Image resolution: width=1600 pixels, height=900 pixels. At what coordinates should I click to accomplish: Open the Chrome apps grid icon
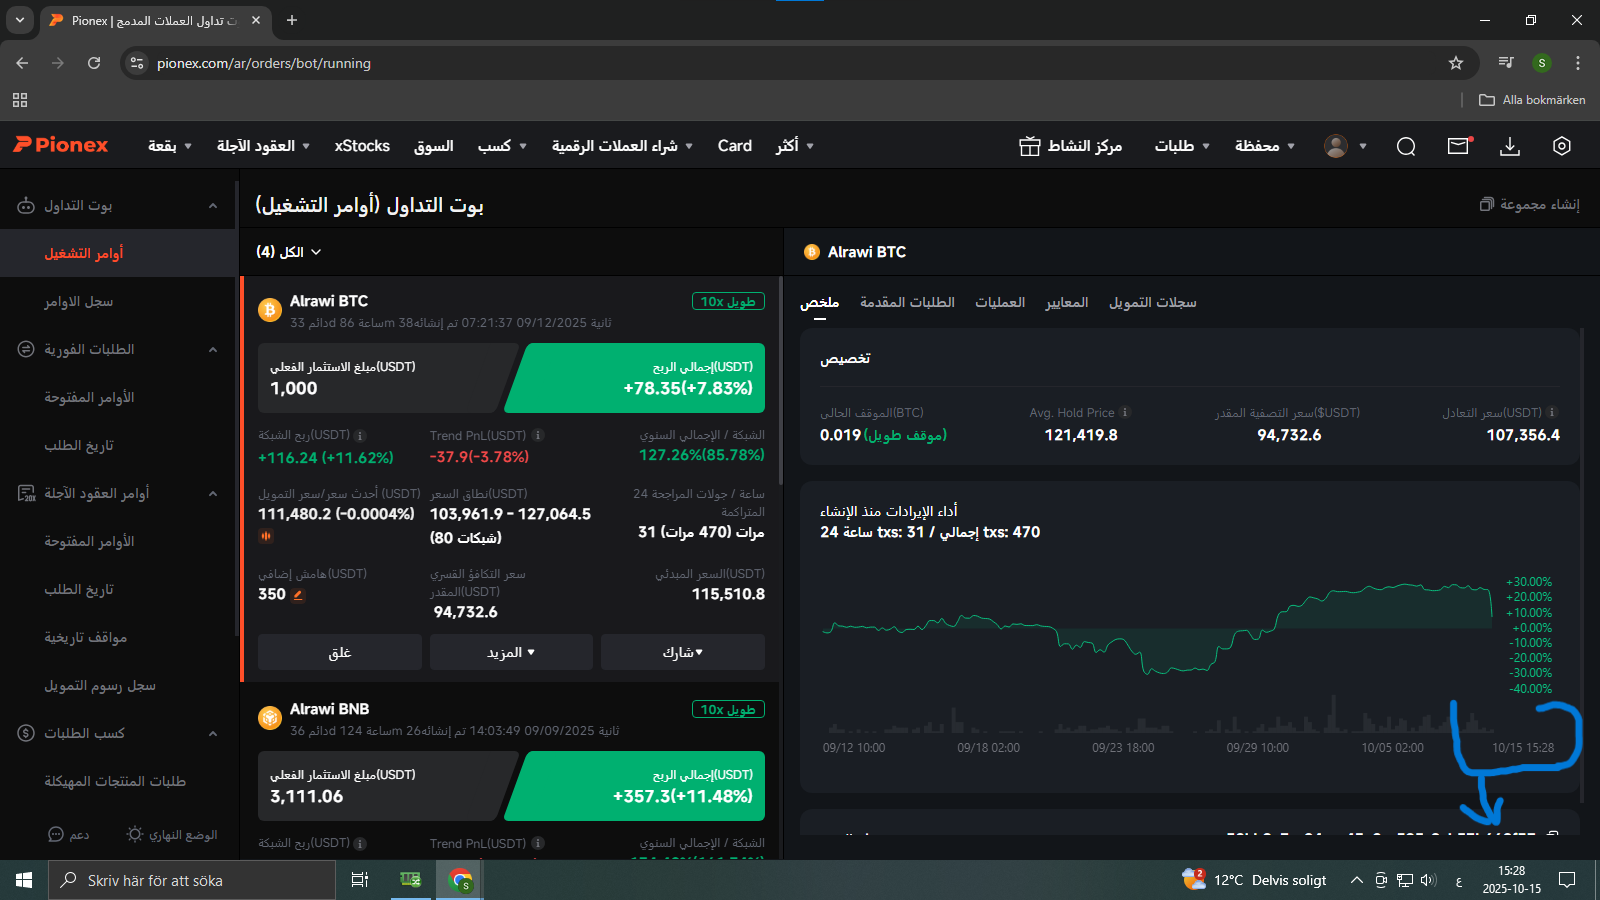point(20,100)
